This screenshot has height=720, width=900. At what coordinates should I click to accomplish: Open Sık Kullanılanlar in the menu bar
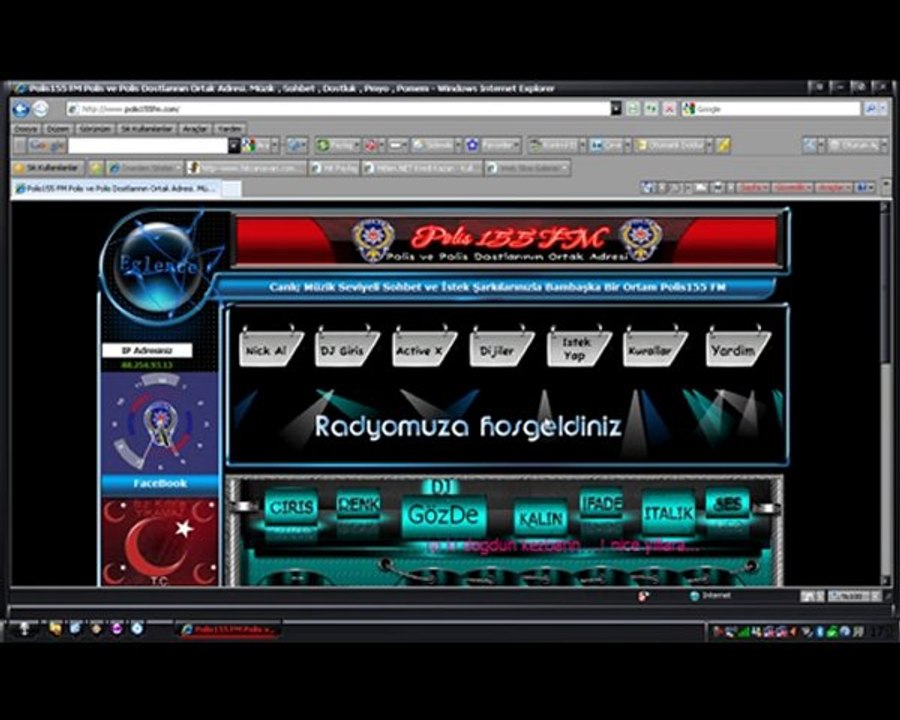pyautogui.click(x=147, y=129)
